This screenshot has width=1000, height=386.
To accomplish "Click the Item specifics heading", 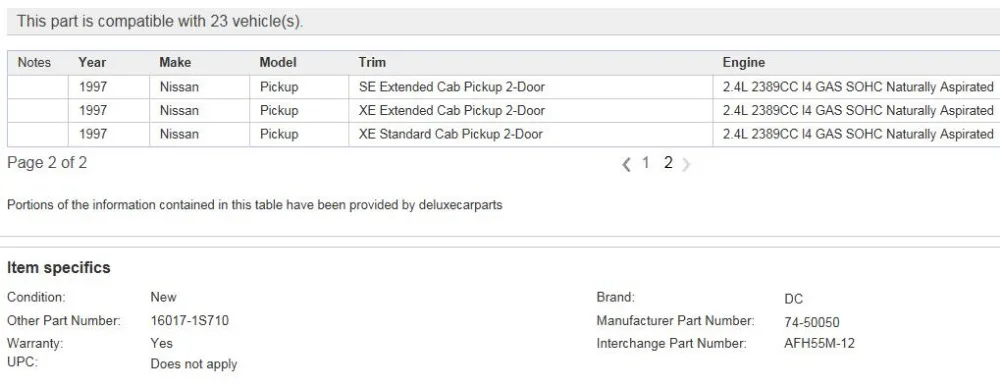I will click(59, 268).
